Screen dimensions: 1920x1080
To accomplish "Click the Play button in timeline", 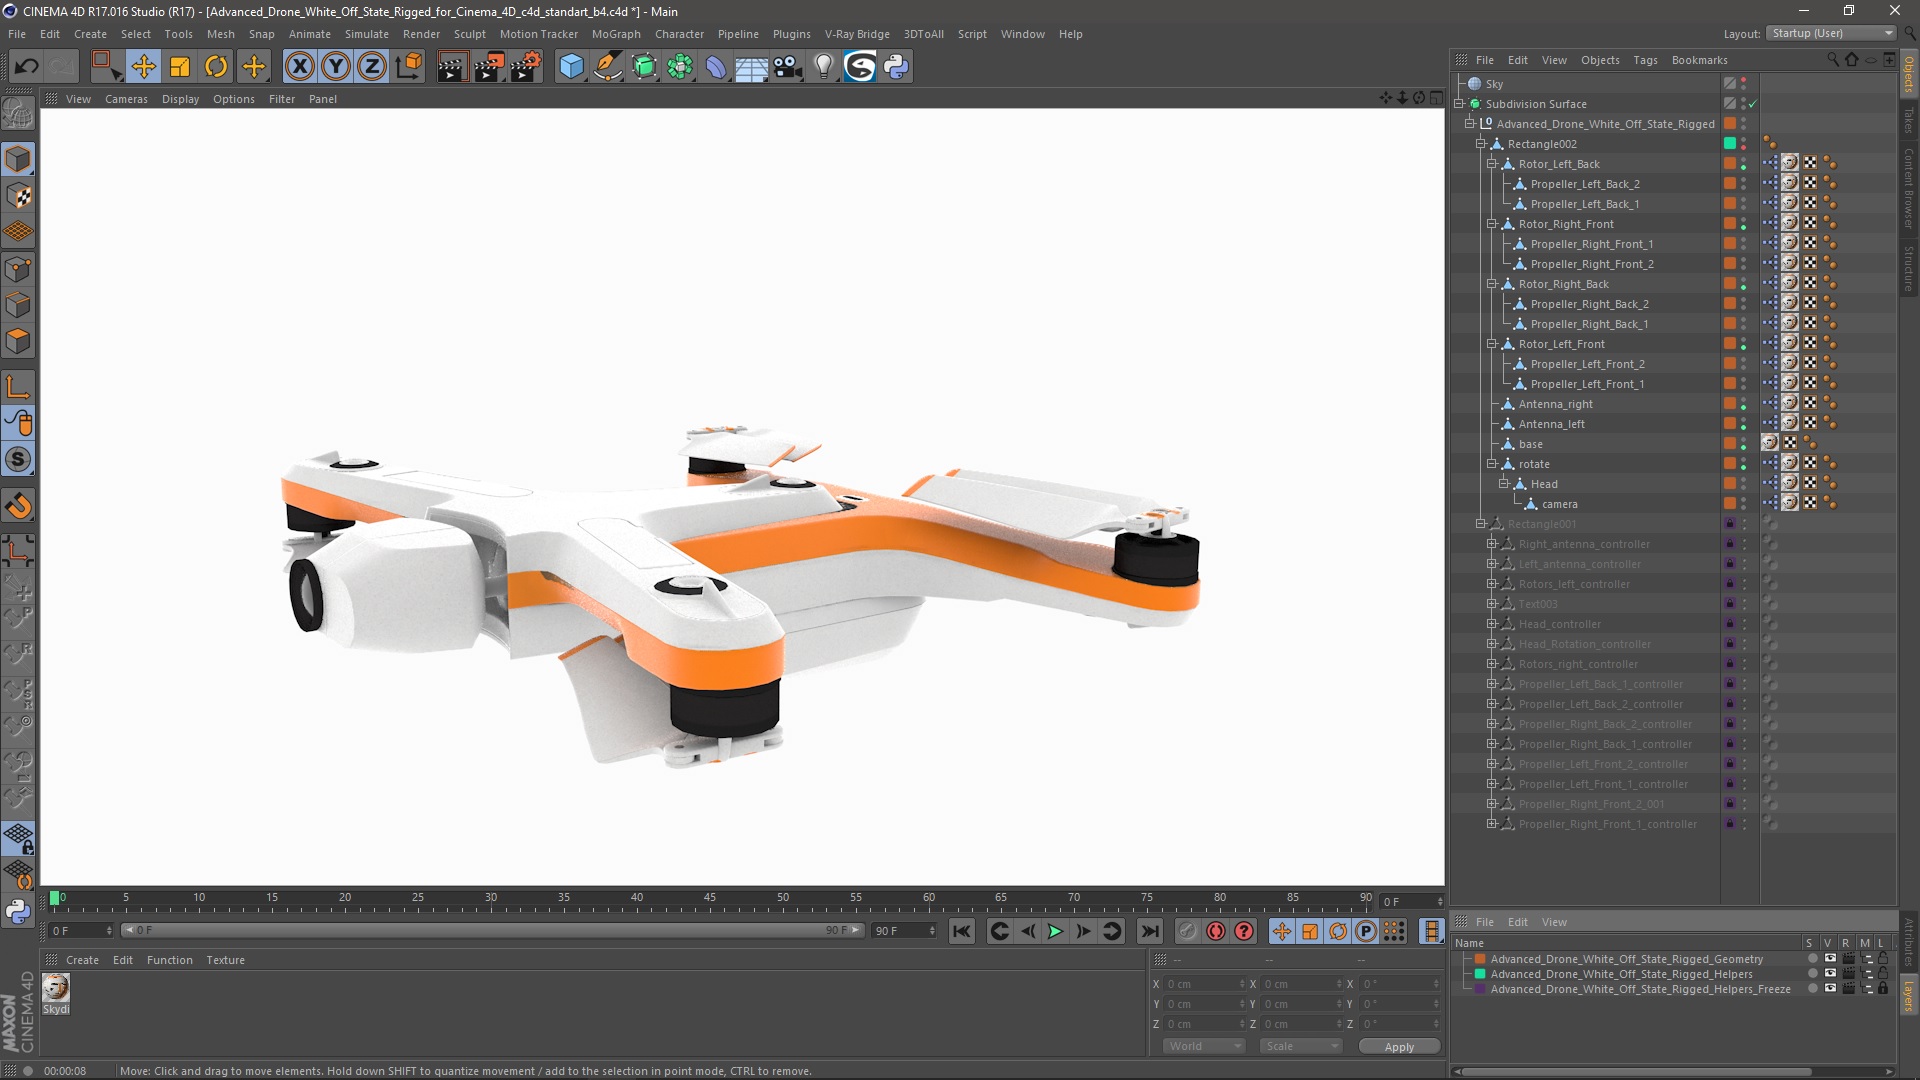I will 1055,931.
